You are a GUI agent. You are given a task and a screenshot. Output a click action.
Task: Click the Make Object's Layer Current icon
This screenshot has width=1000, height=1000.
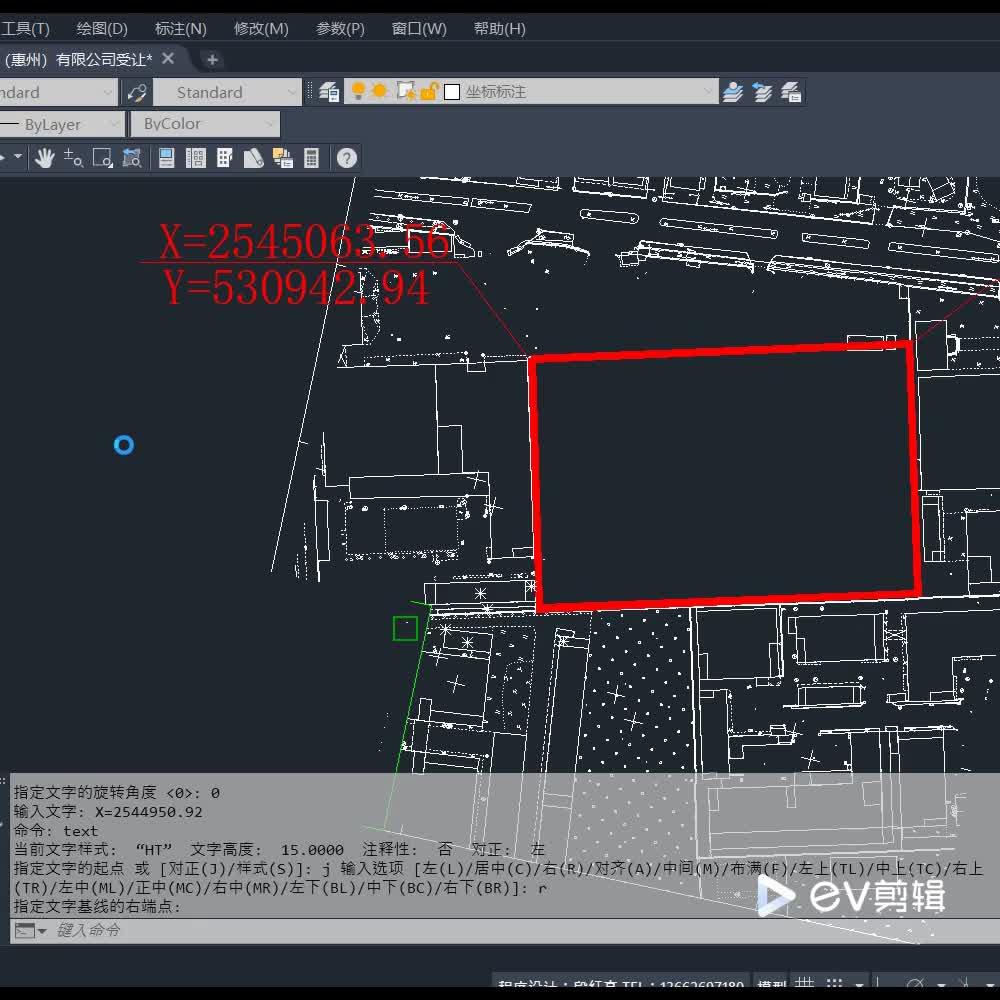(330, 91)
